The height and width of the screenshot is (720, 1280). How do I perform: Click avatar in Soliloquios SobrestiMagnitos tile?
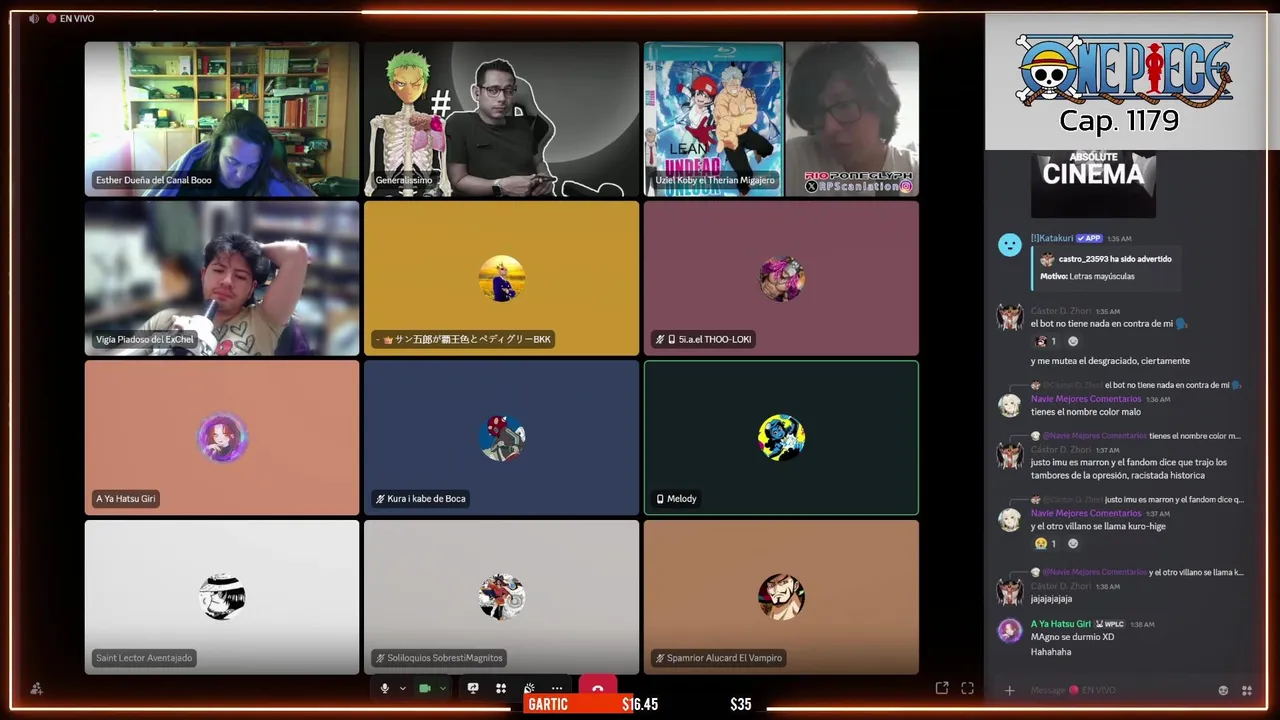point(501,597)
